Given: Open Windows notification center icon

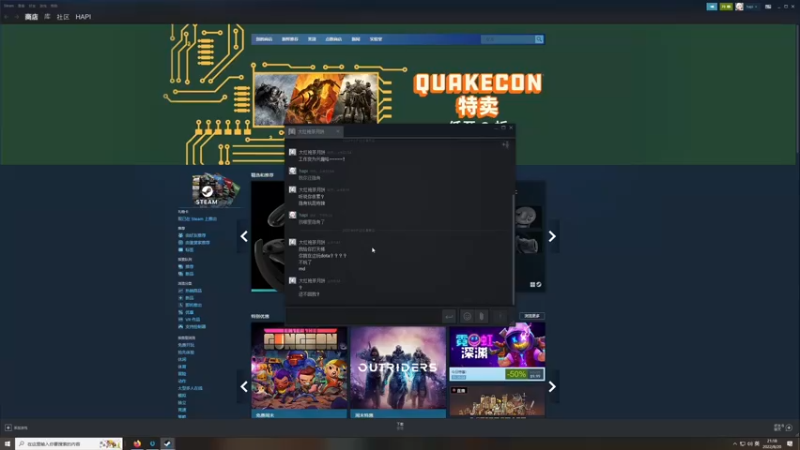Looking at the screenshot, I should click(790, 444).
